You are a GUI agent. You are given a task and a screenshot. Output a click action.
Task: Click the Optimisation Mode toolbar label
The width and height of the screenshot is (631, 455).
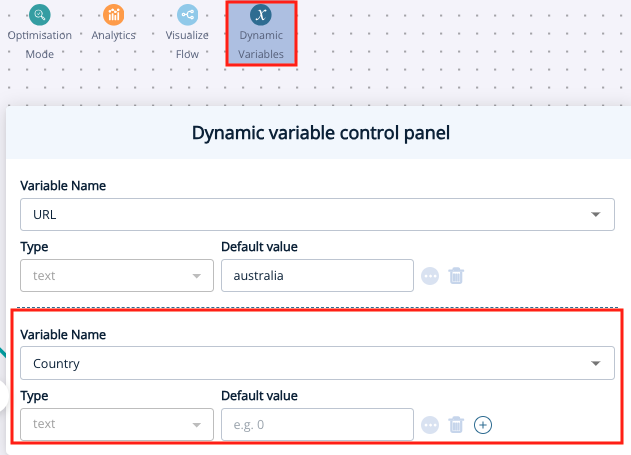click(x=39, y=44)
